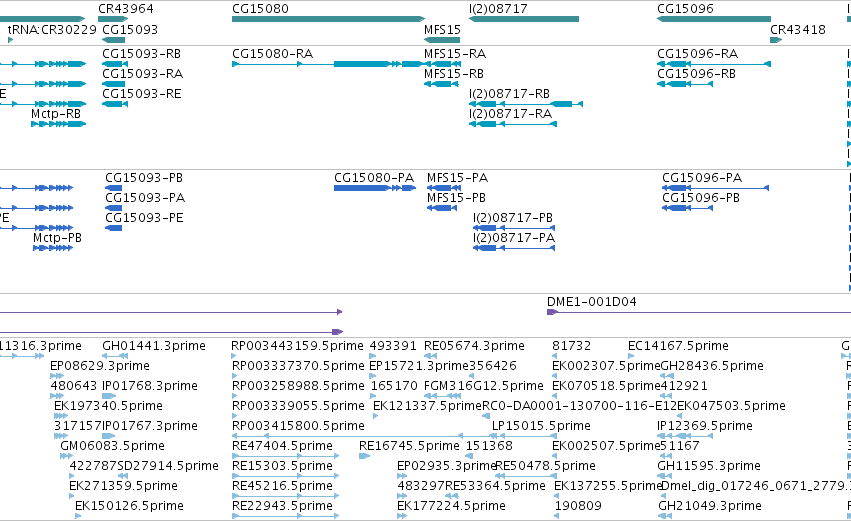Screen dimensions: 851x521
Task: Select the EK197340.5prime EST label
Action: [108, 406]
